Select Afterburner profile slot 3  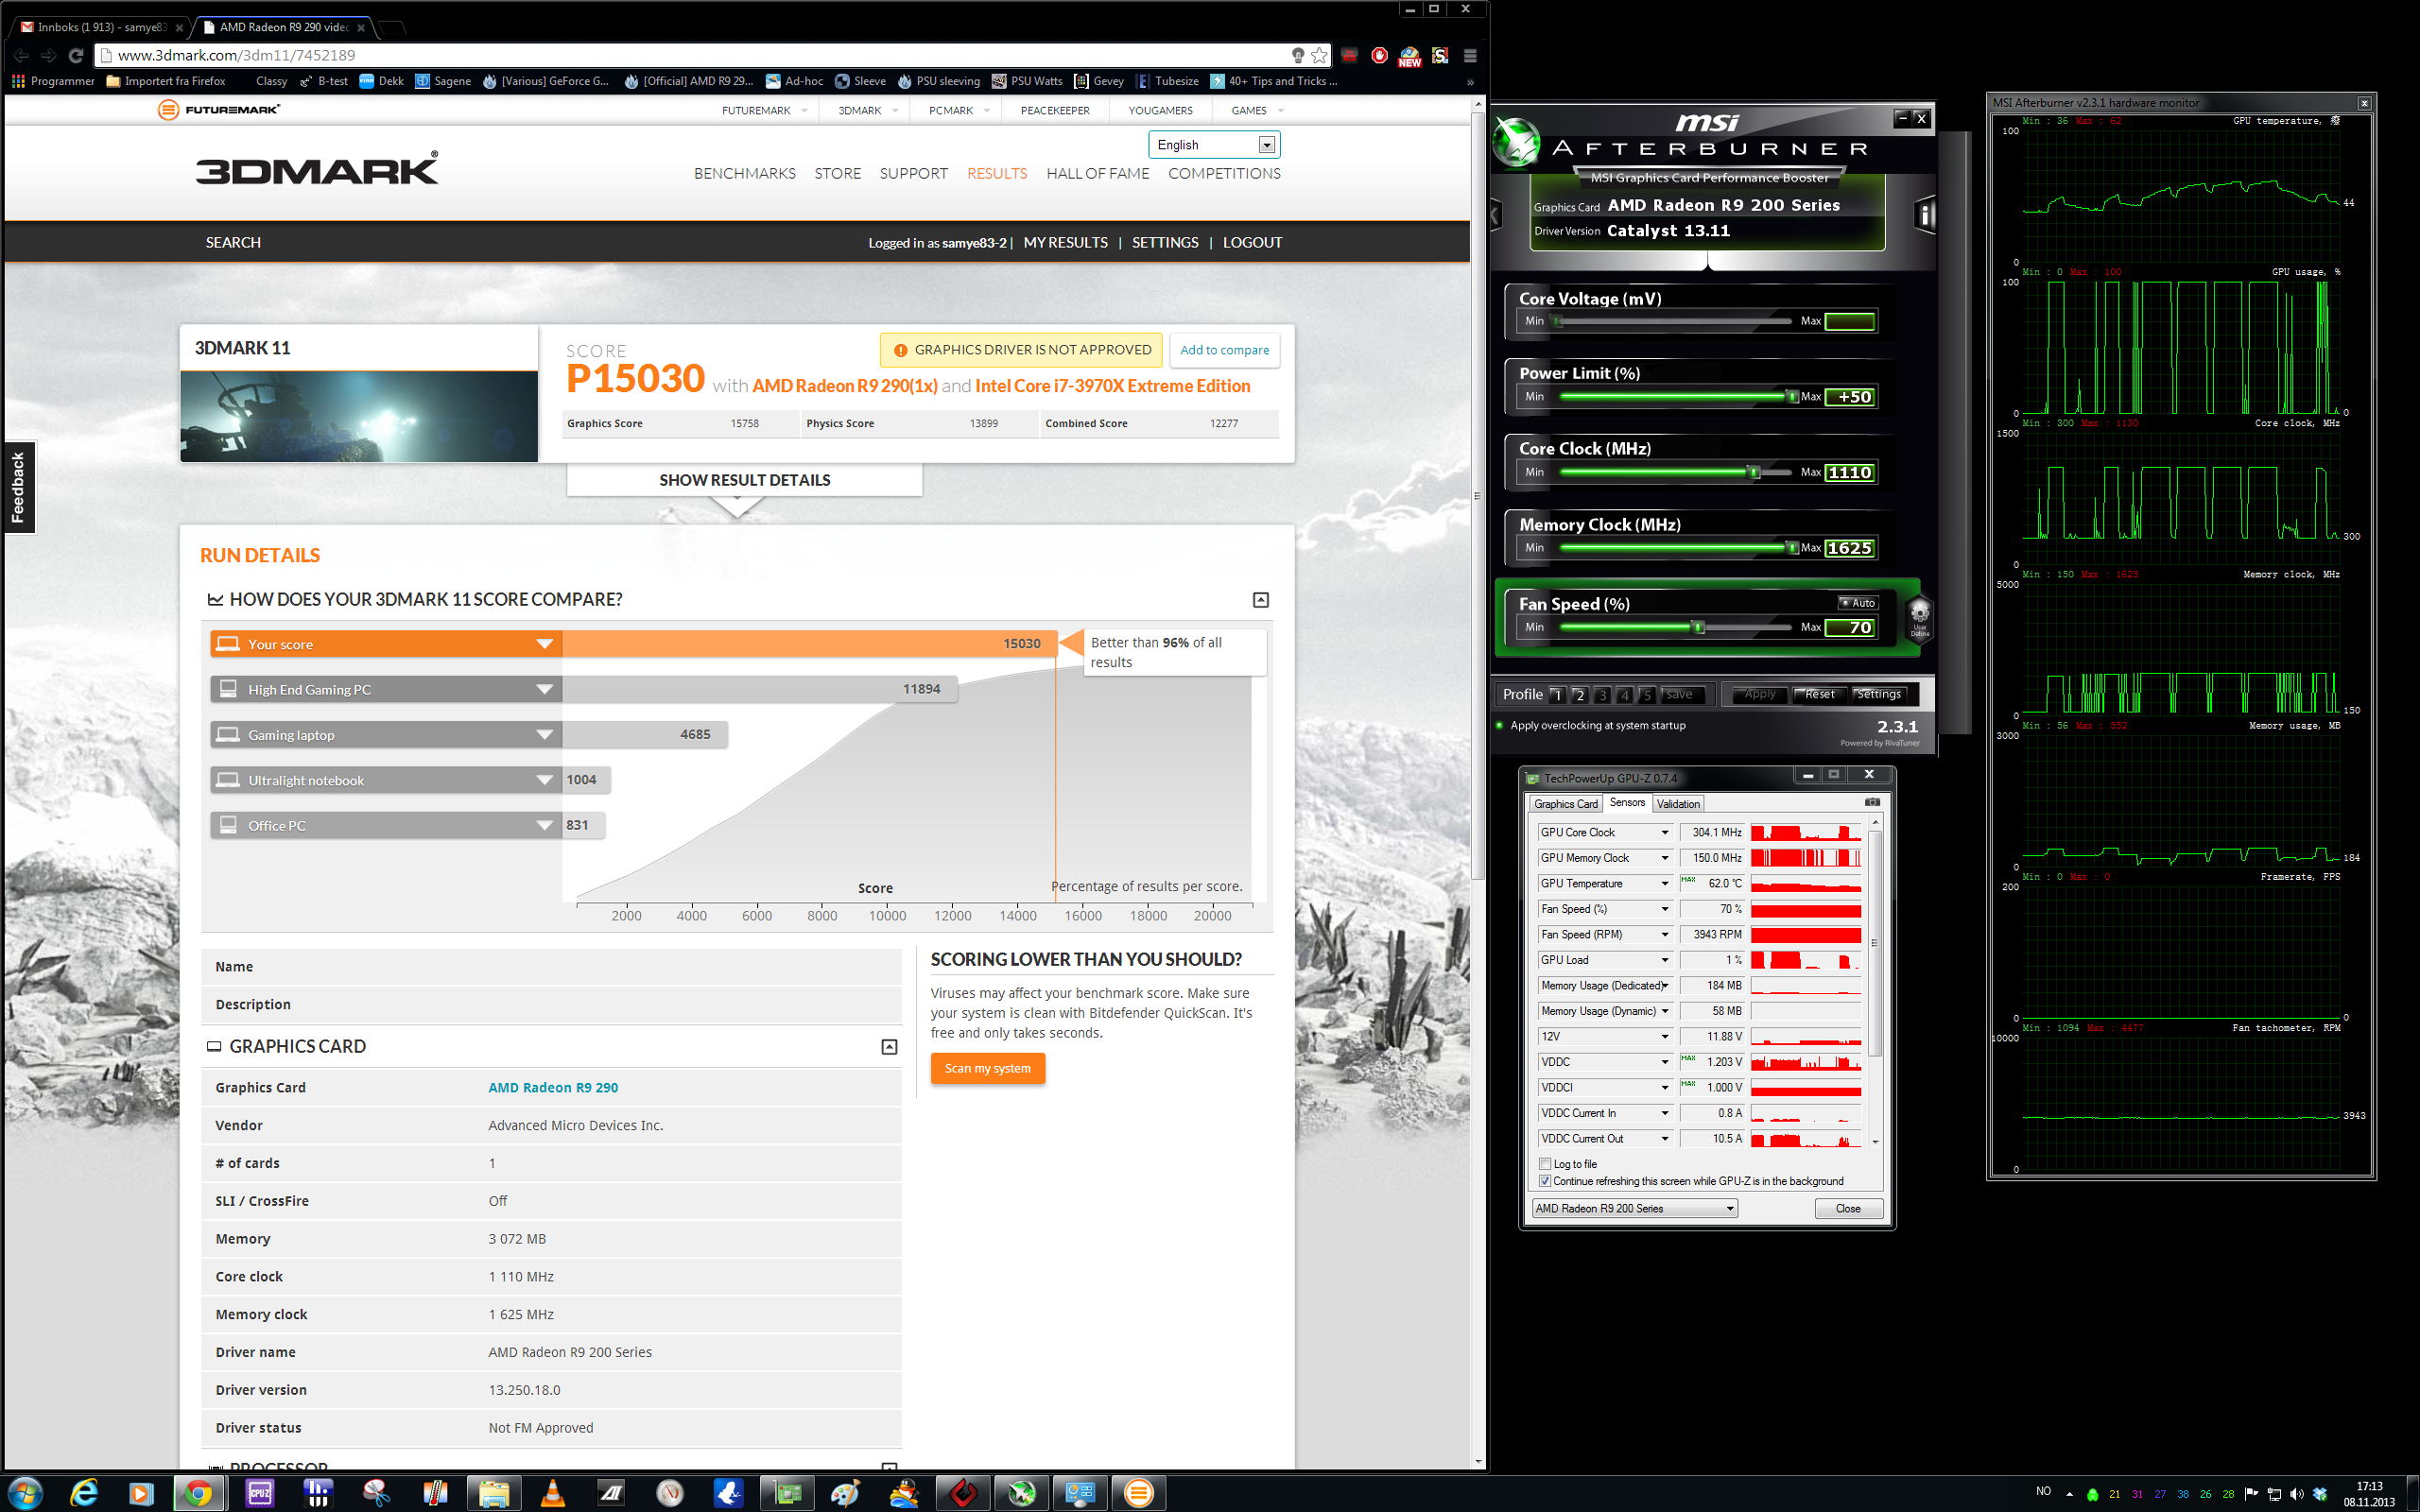click(x=1602, y=694)
